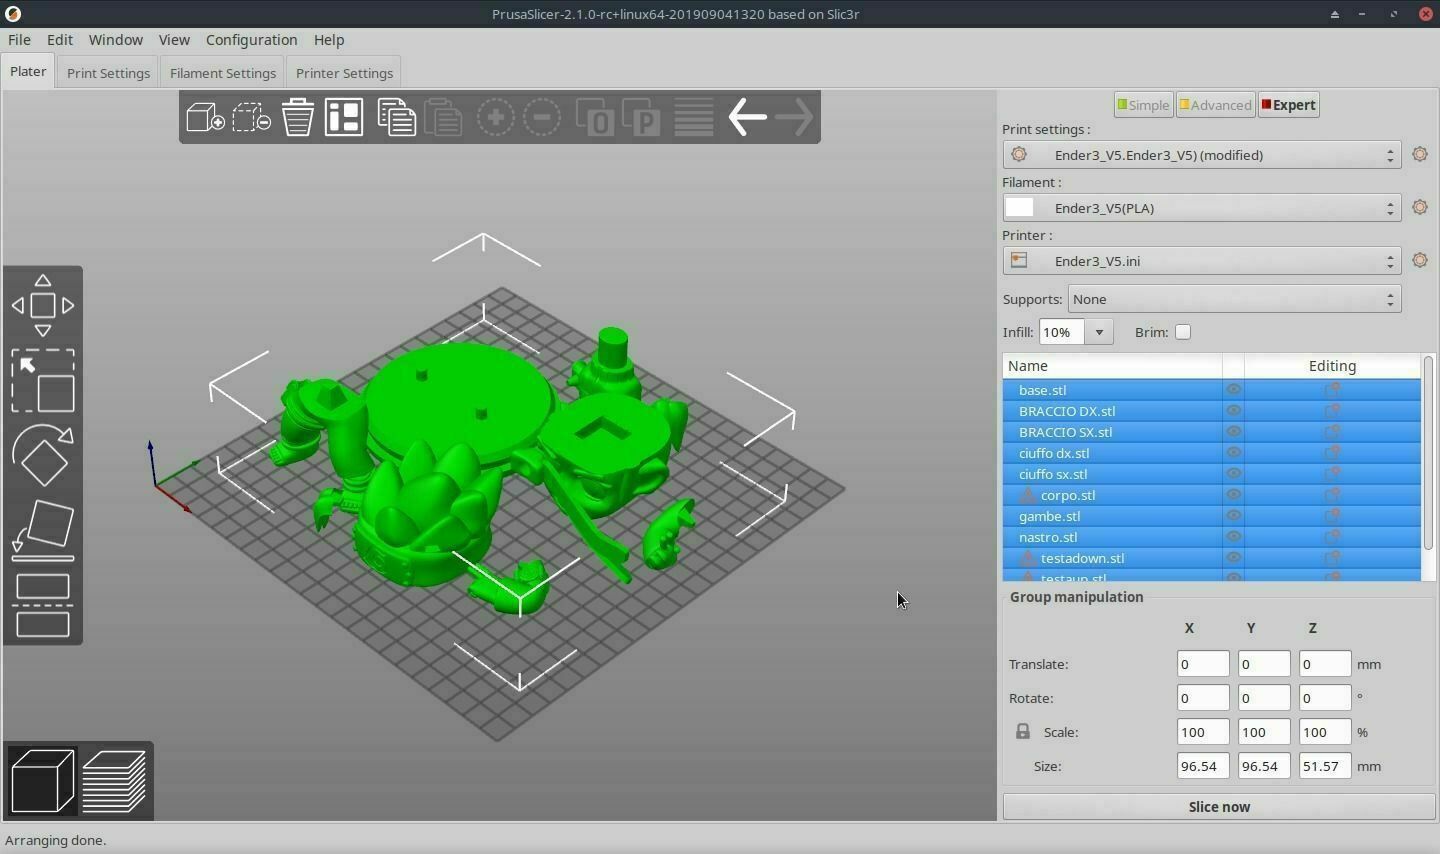The width and height of the screenshot is (1440, 854).
Task: Click the Expert mode button
Action: tap(1289, 105)
